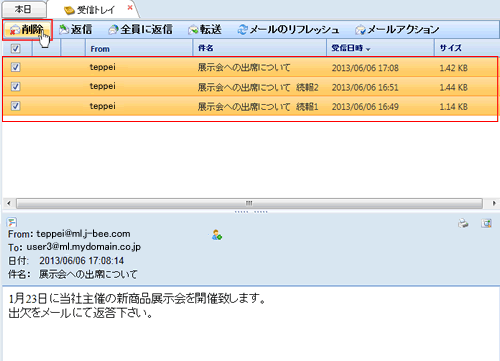
Task: Switch to the 本日 tab
Action: click(x=23, y=9)
